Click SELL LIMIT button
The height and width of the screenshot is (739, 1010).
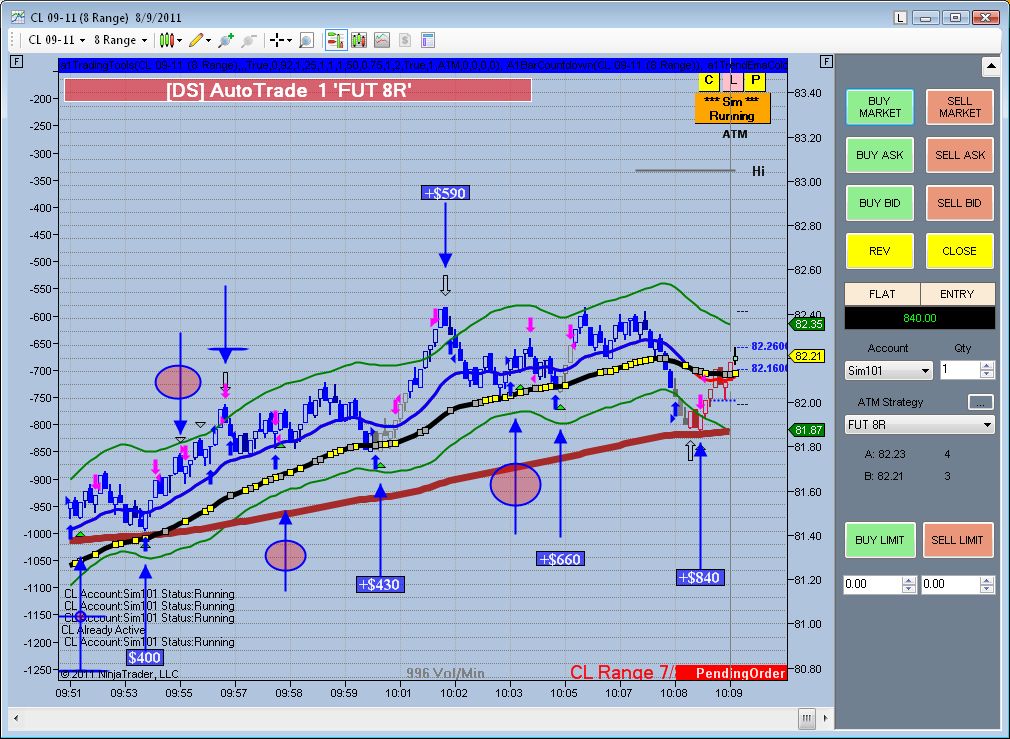[958, 540]
